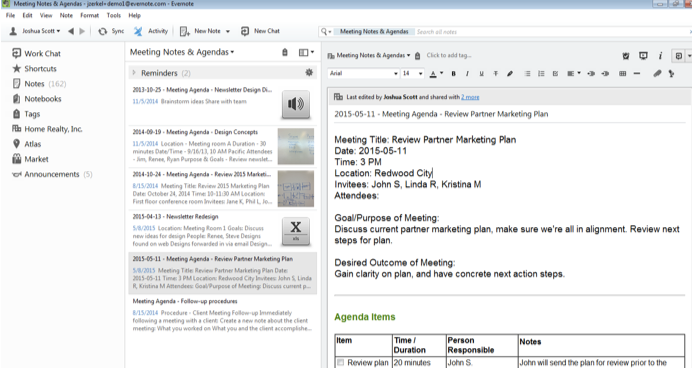This screenshot has height=368, width=692.
Task: Start a New Chat
Action: tap(260, 31)
